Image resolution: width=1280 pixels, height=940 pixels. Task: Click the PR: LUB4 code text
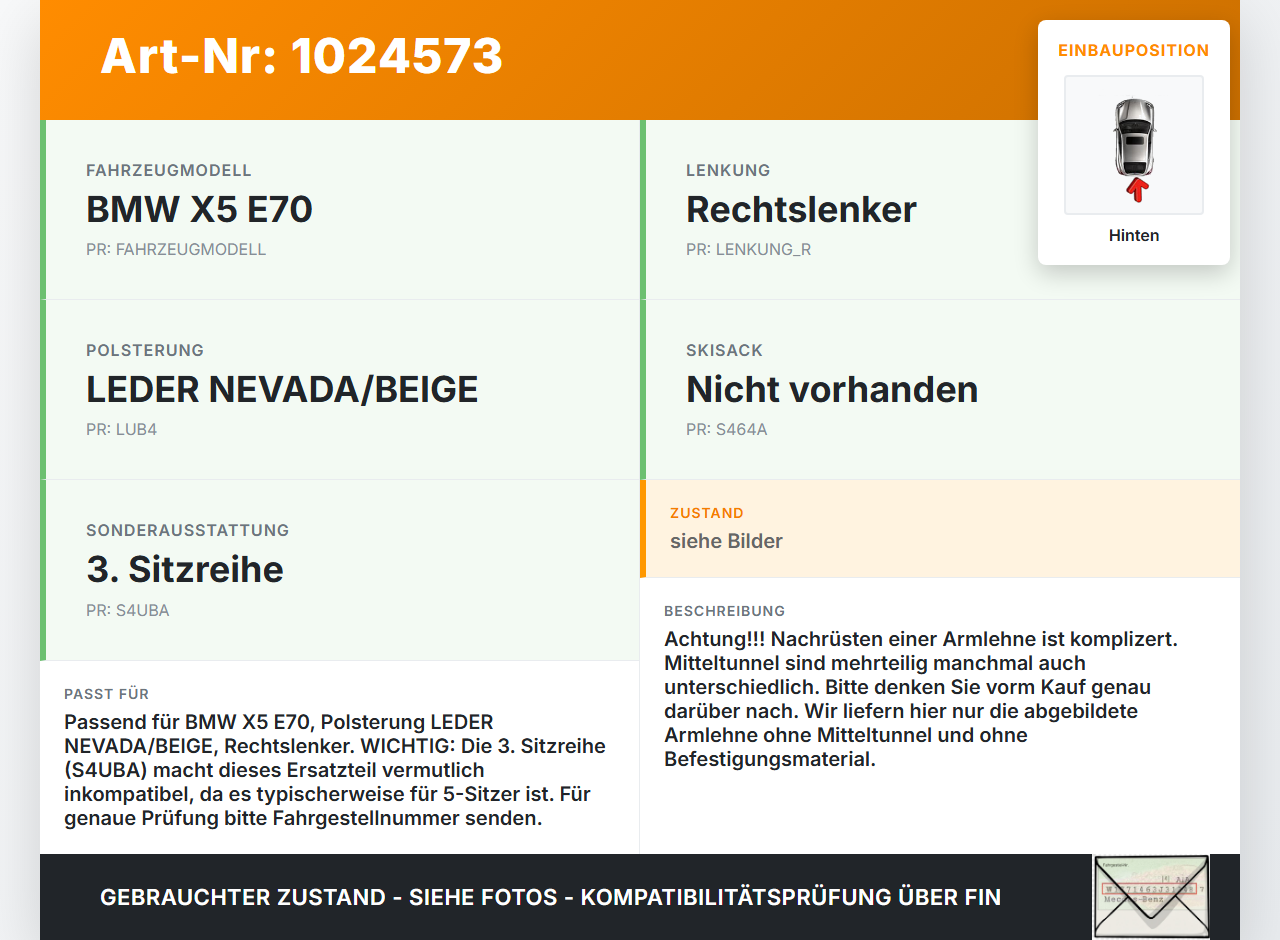pos(121,430)
